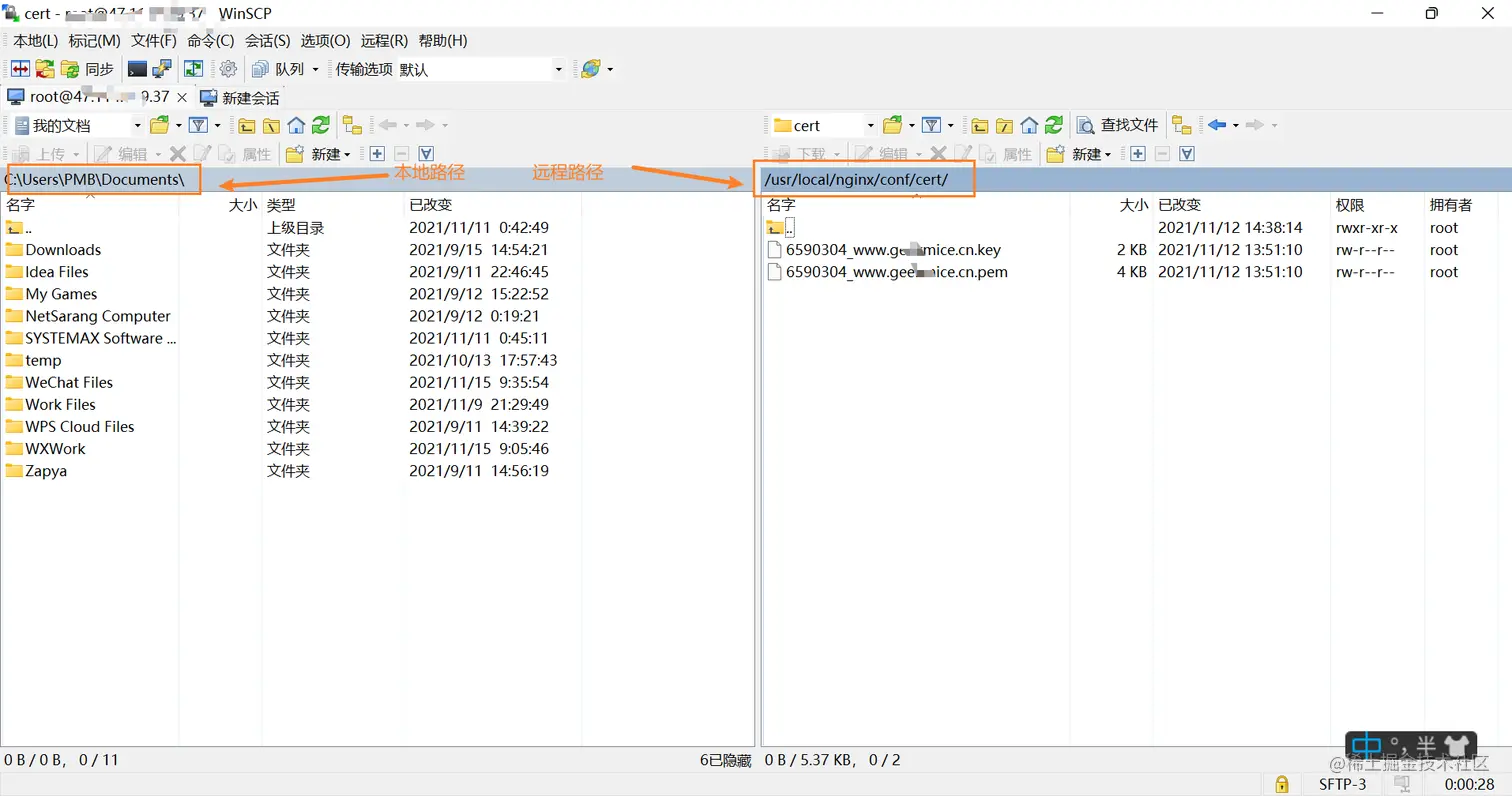Image resolution: width=1512 pixels, height=796 pixels.
Task: Show the remote directory tree icon
Action: click(1182, 125)
